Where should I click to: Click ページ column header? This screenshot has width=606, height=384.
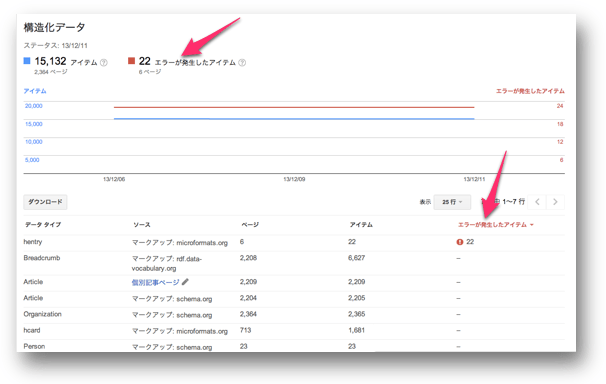250,225
